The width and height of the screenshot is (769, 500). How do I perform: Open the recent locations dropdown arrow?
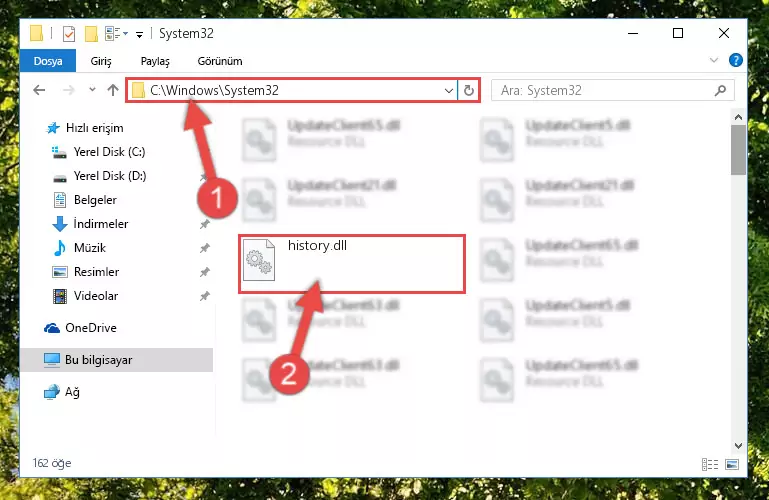[92, 90]
